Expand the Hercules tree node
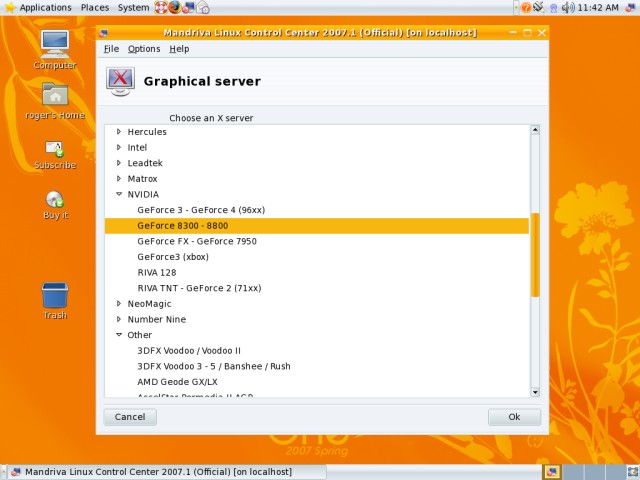640x480 pixels. click(119, 131)
